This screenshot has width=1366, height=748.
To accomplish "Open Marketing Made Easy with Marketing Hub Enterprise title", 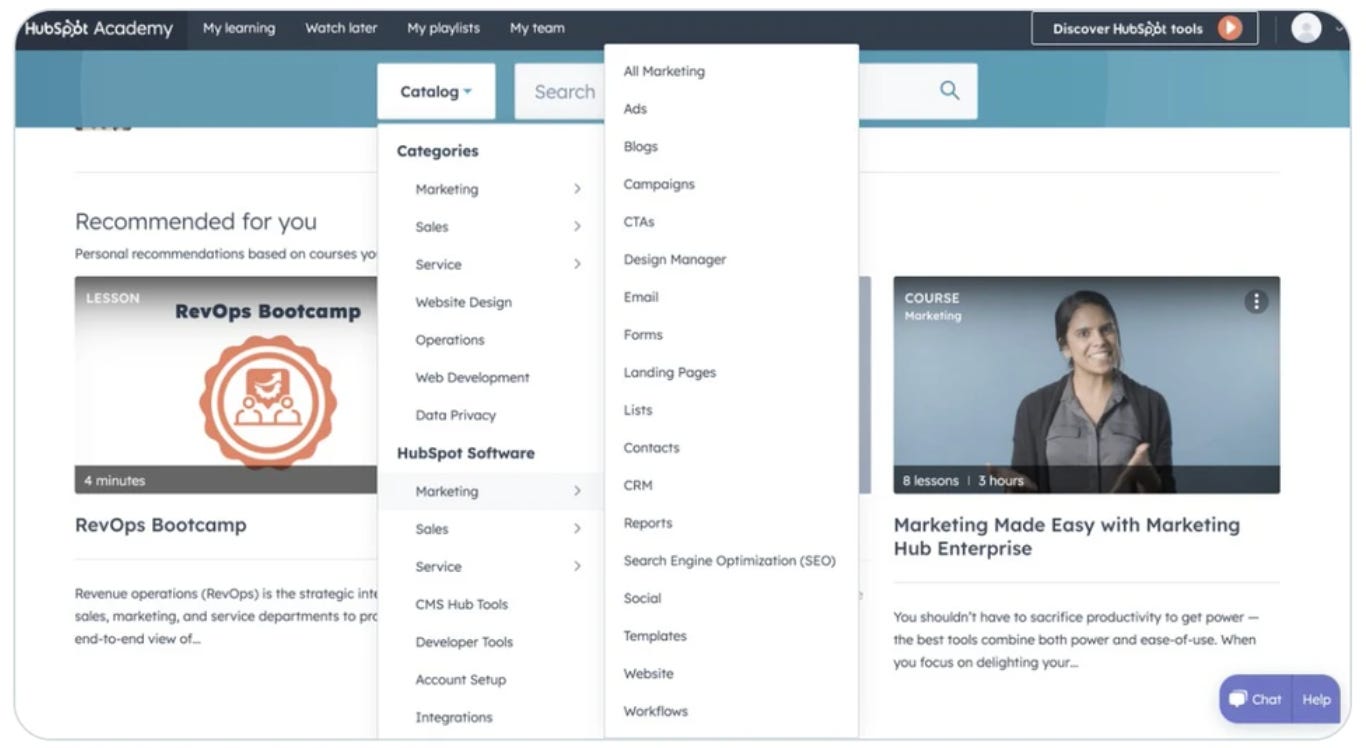I will pos(1066,536).
